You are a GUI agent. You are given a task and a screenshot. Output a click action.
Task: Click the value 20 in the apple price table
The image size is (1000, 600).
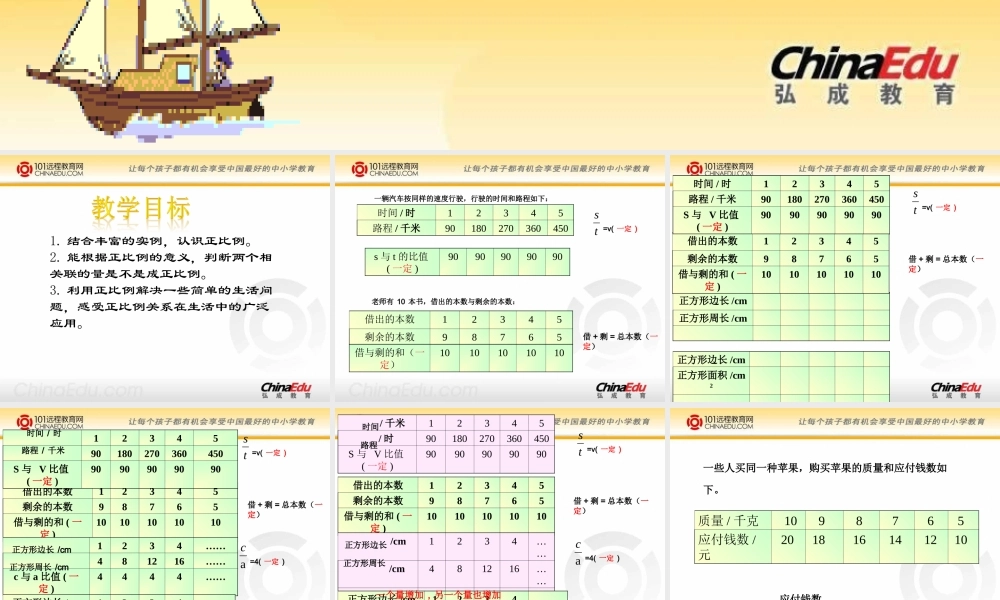pos(788,540)
